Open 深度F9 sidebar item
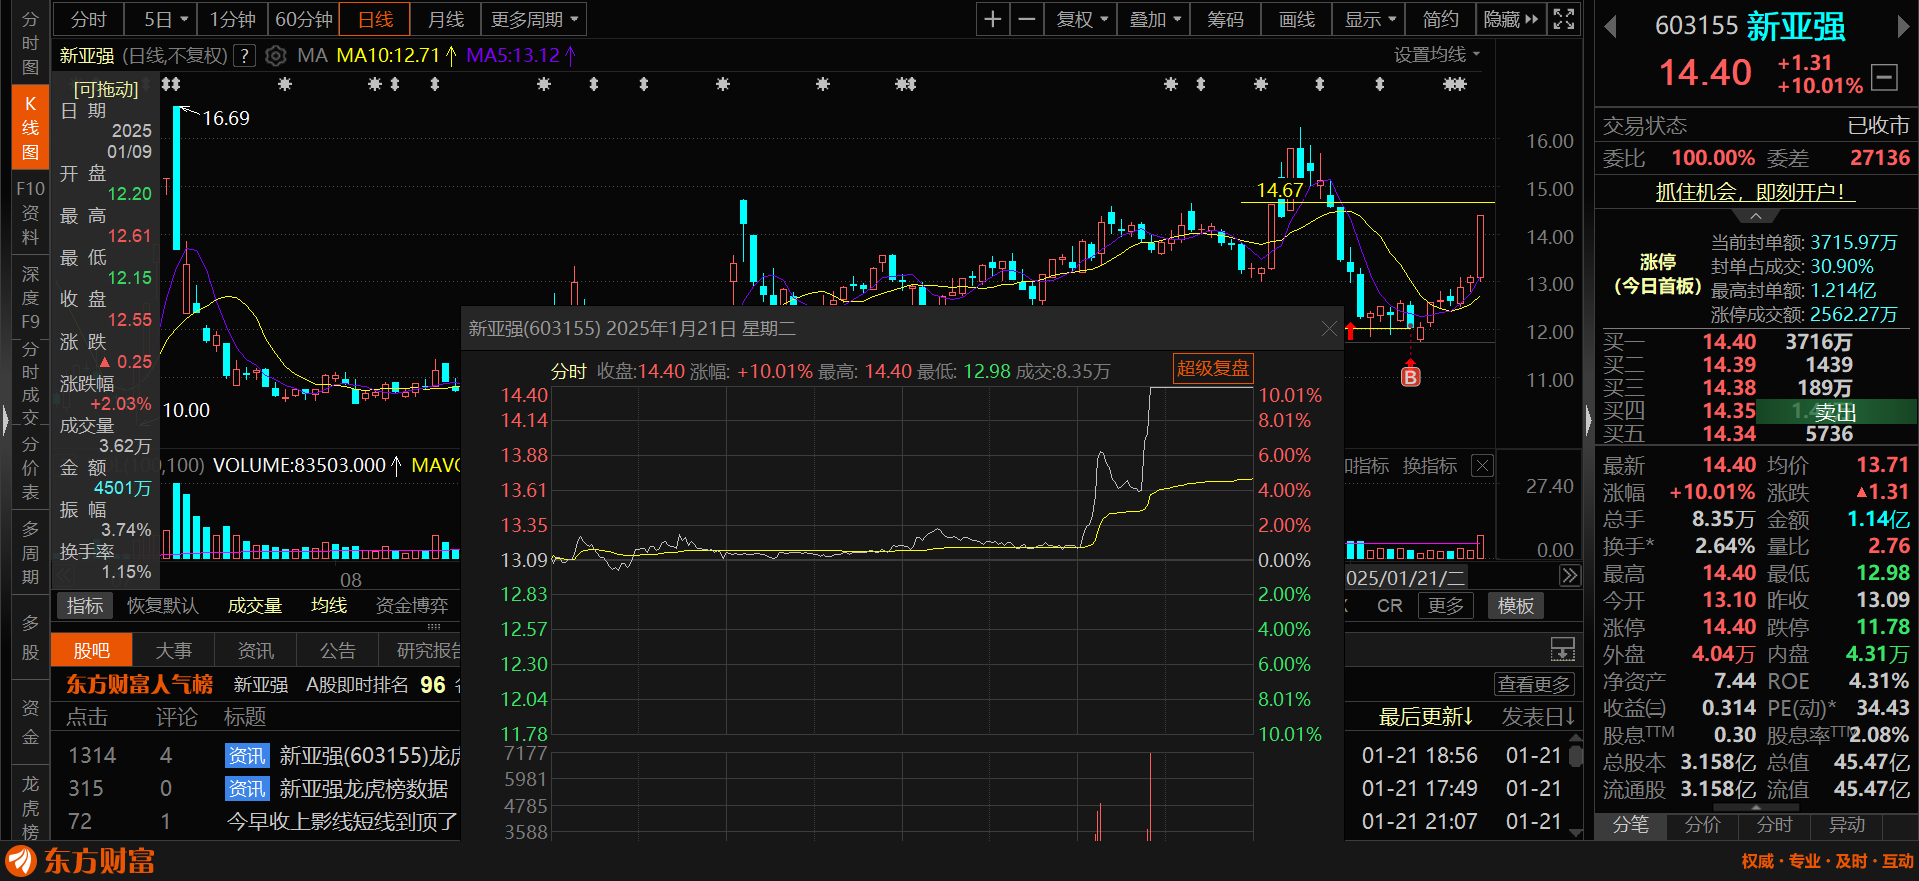Viewport: 1919px width, 881px height. [30, 297]
